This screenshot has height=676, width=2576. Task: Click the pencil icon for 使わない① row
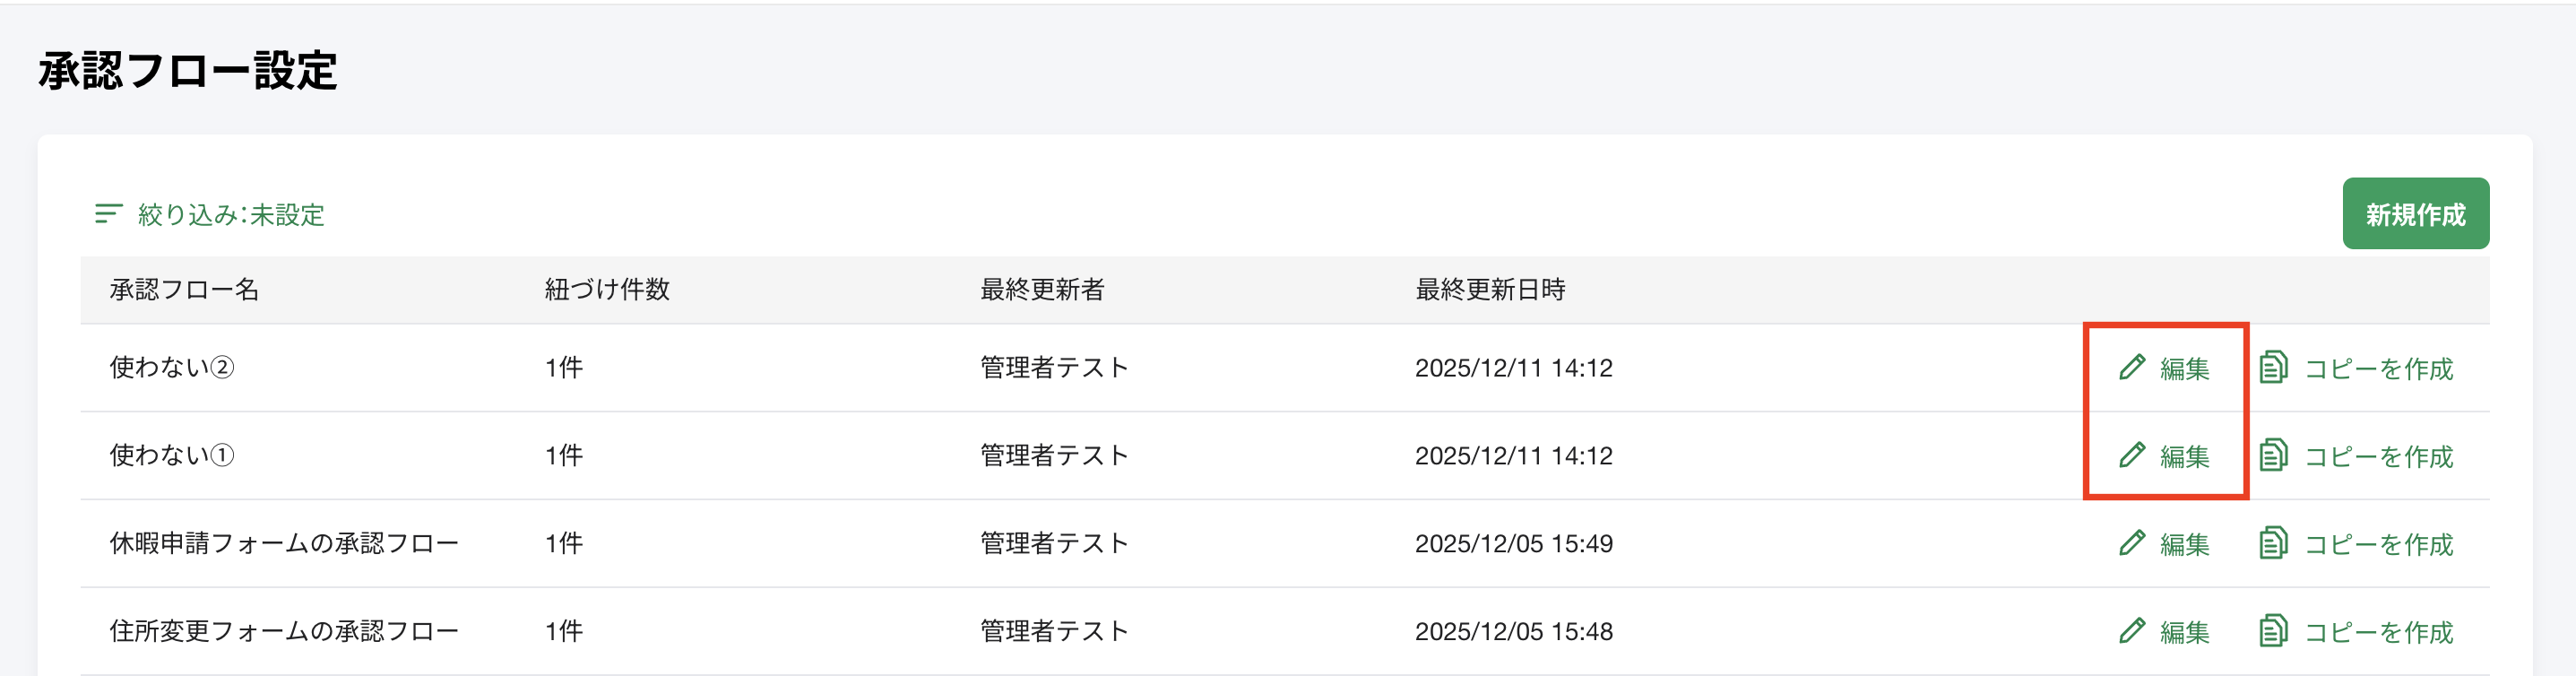point(2132,455)
